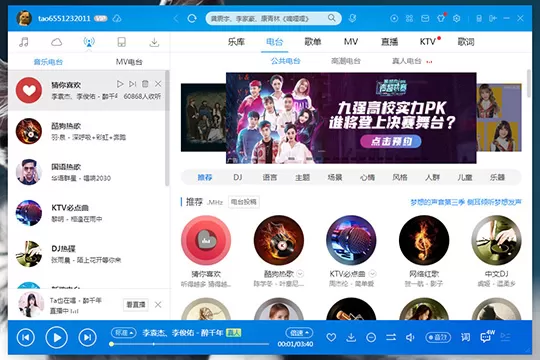This screenshot has width=540, height=360.
Task: Open the 网络红歌 station thumbnail
Action: click(x=424, y=240)
